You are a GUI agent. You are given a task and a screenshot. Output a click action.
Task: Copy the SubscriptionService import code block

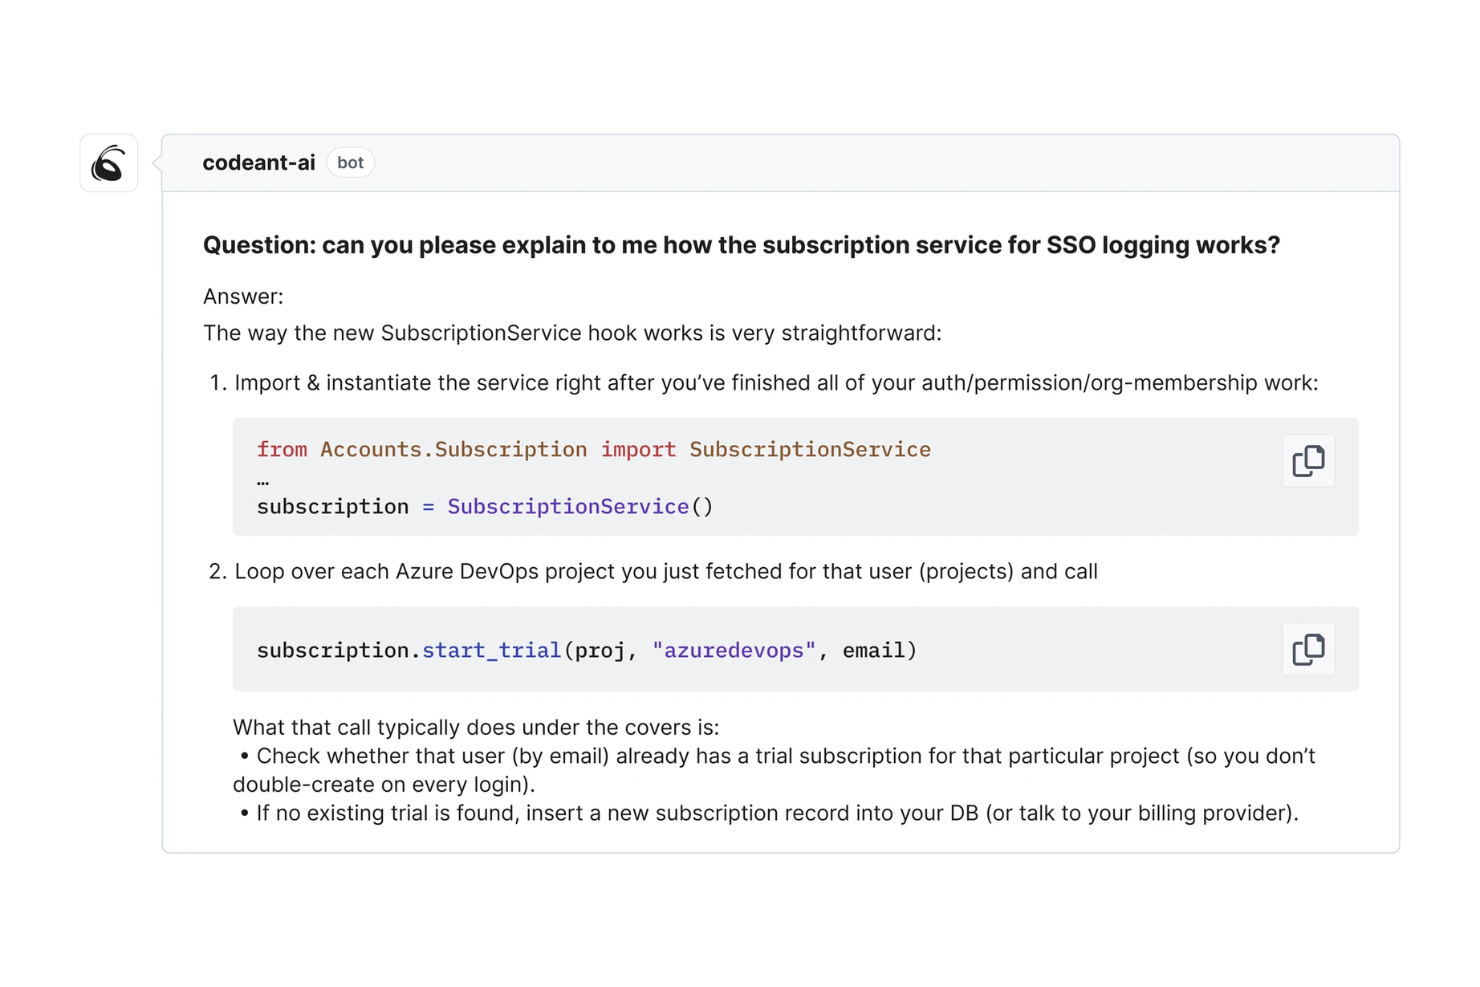pyautogui.click(x=1308, y=461)
